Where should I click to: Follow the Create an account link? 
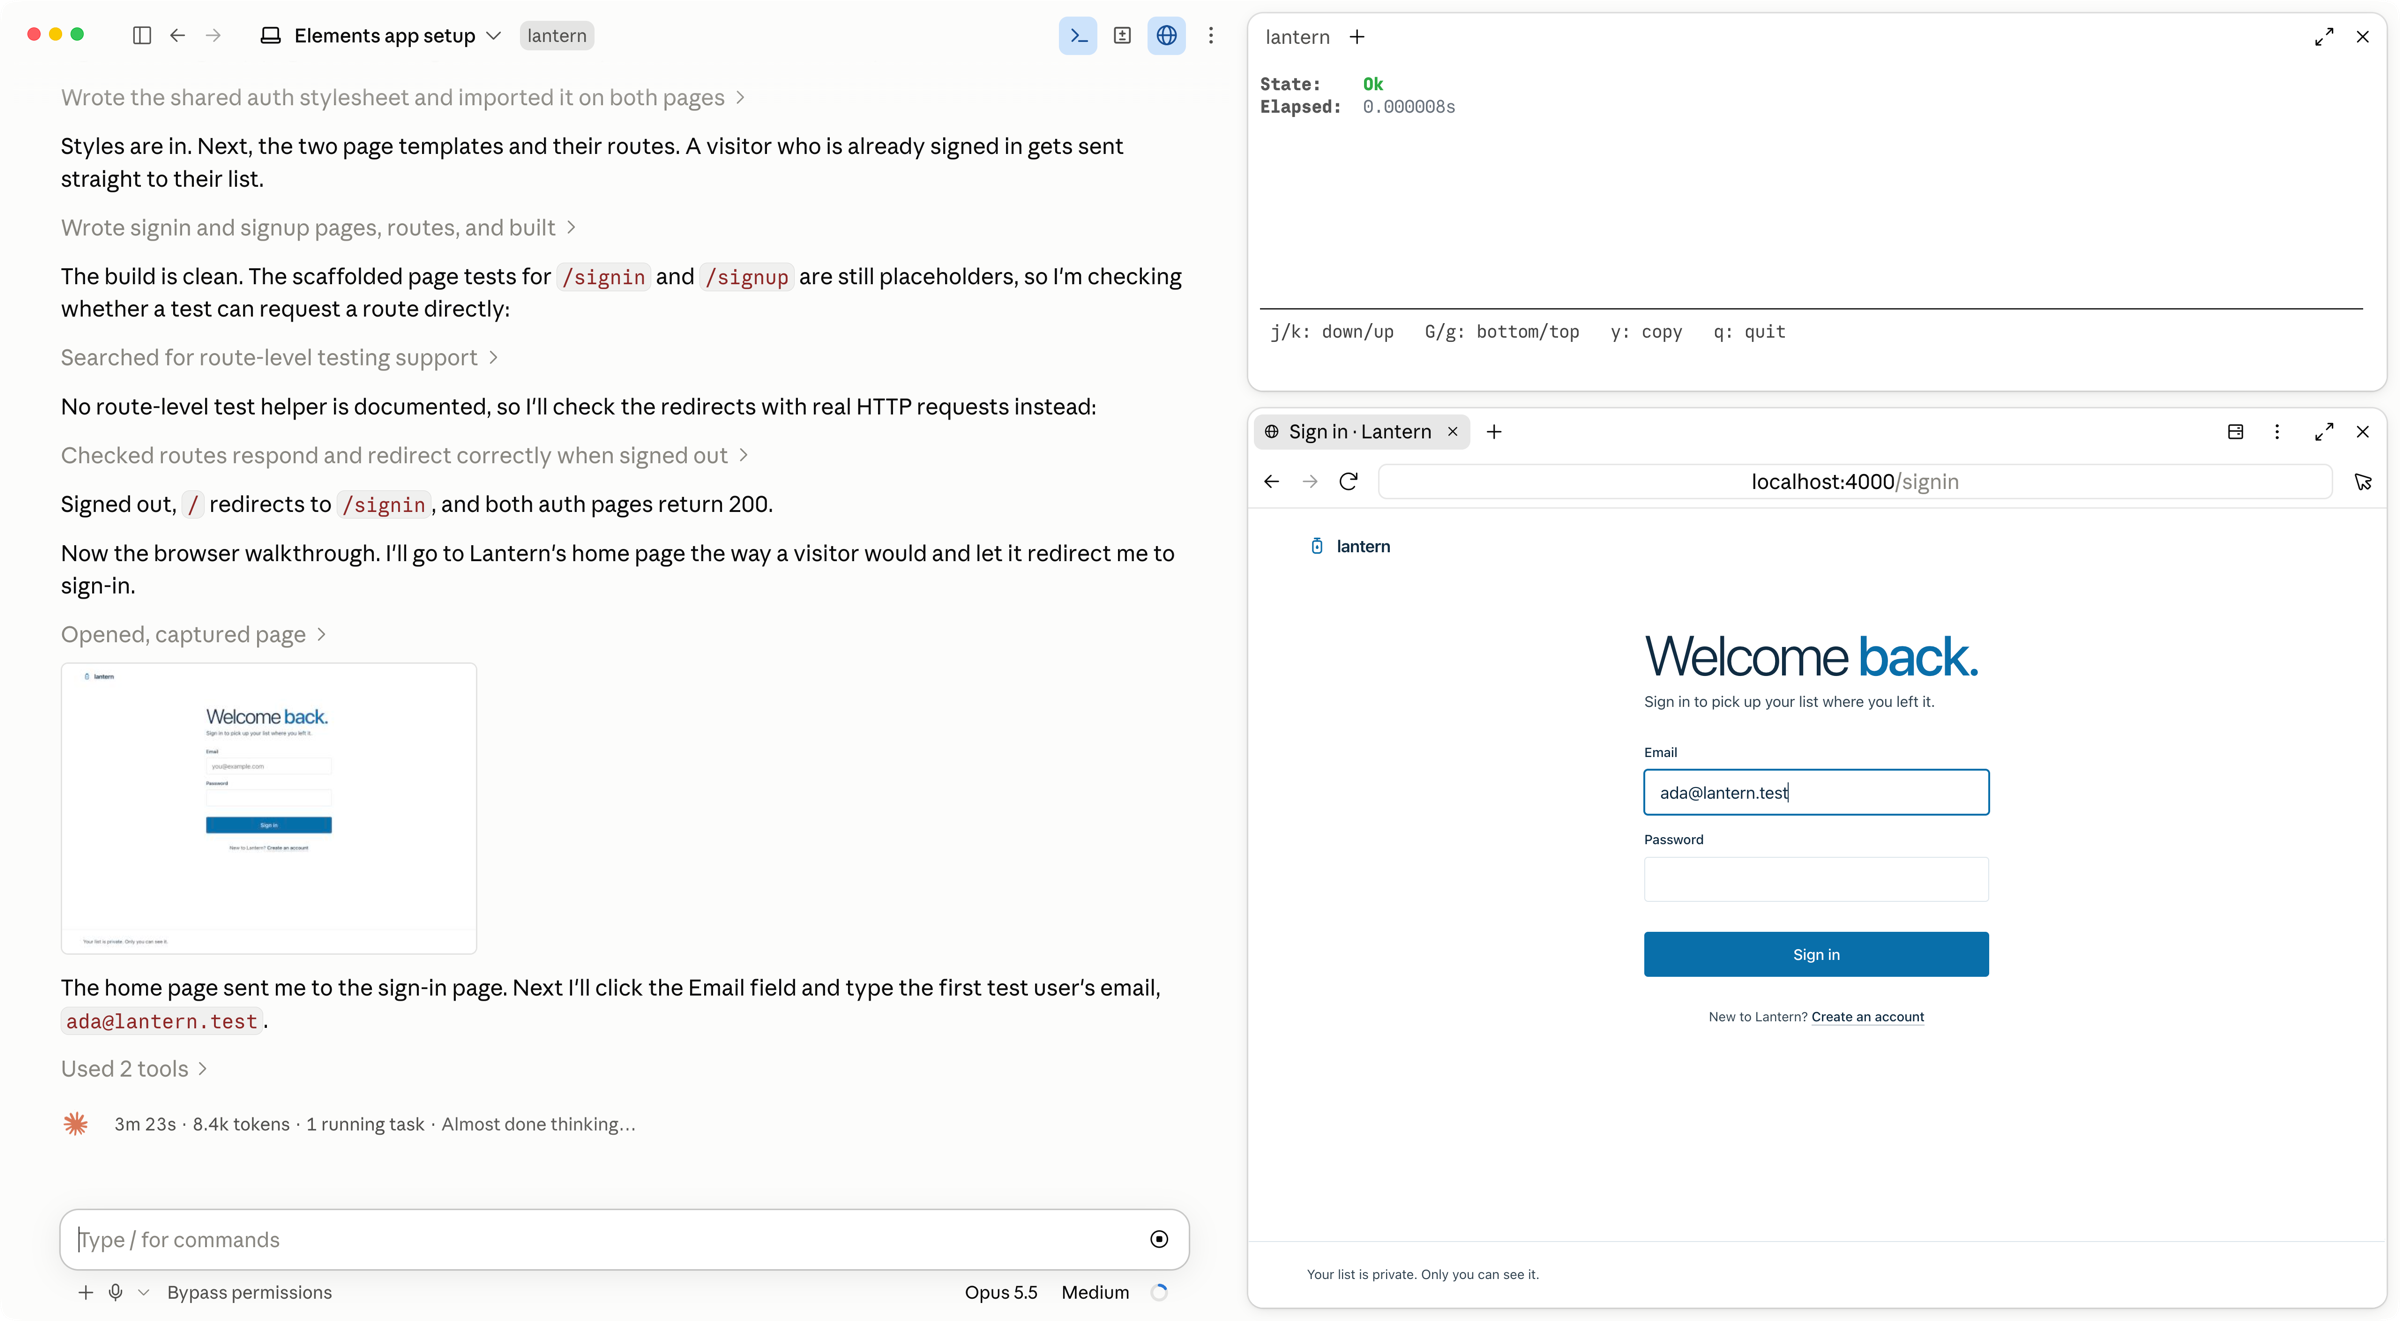(1867, 1017)
